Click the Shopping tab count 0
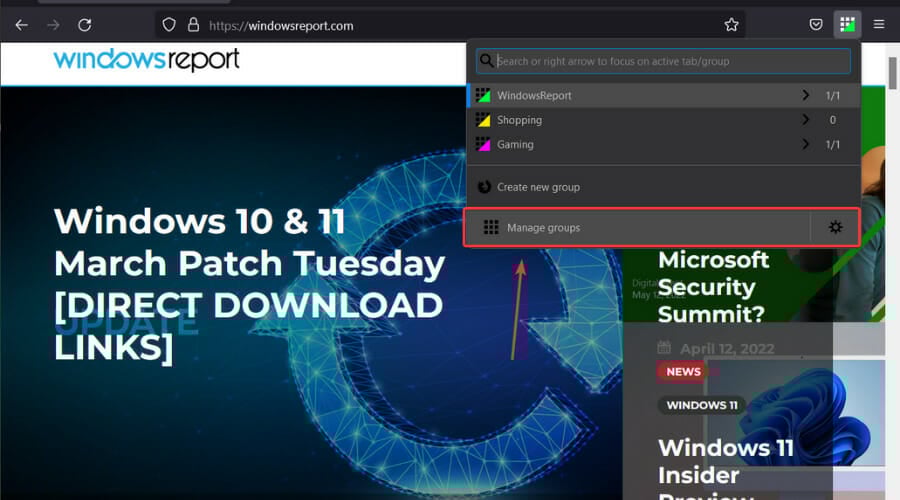Screen dimensions: 900x500 tap(832, 120)
